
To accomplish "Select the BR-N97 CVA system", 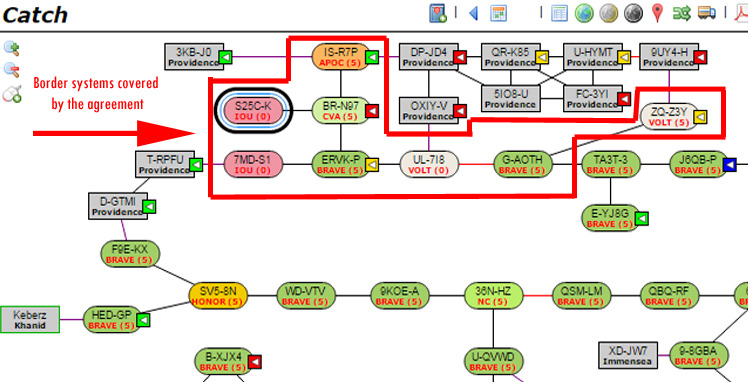I will 341,111.
